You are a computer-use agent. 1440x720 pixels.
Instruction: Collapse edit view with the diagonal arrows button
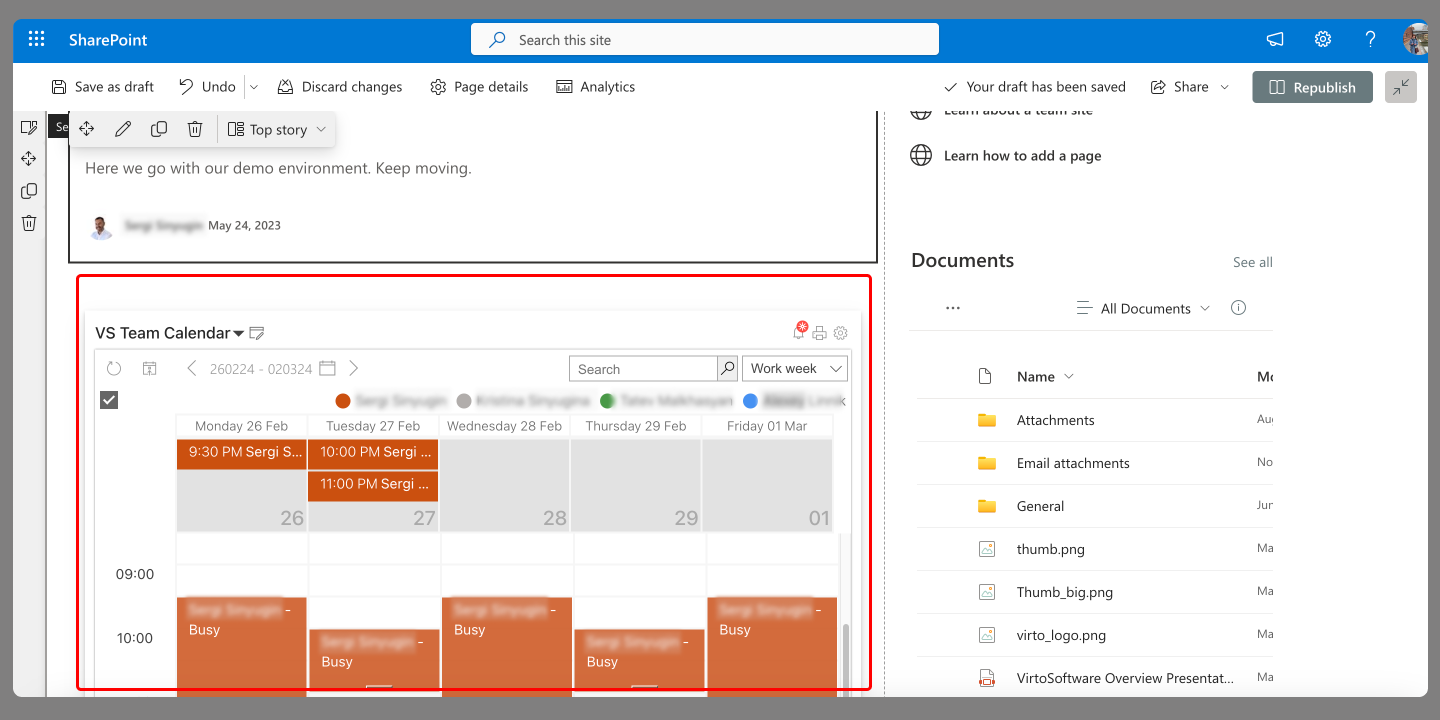click(1401, 87)
